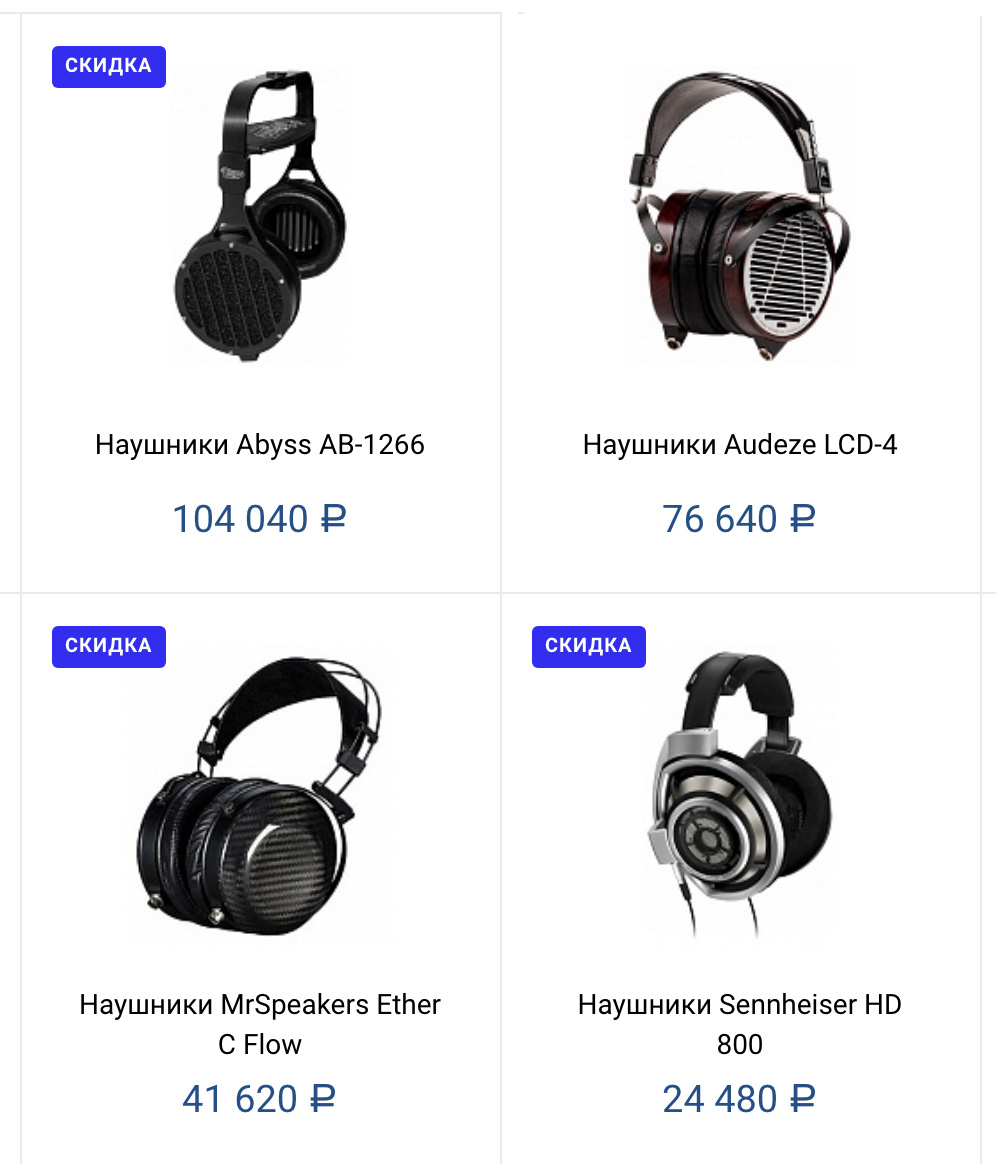Open the Наушники Sennheiser HD 800 link
The width and height of the screenshot is (1008, 1164).
click(x=740, y=1024)
